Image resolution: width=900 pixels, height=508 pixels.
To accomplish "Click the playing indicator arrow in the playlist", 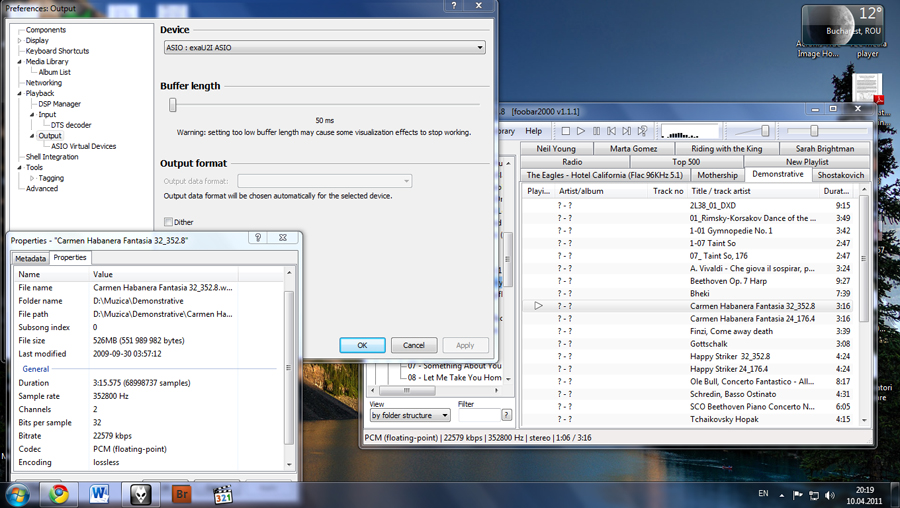I will coord(538,306).
